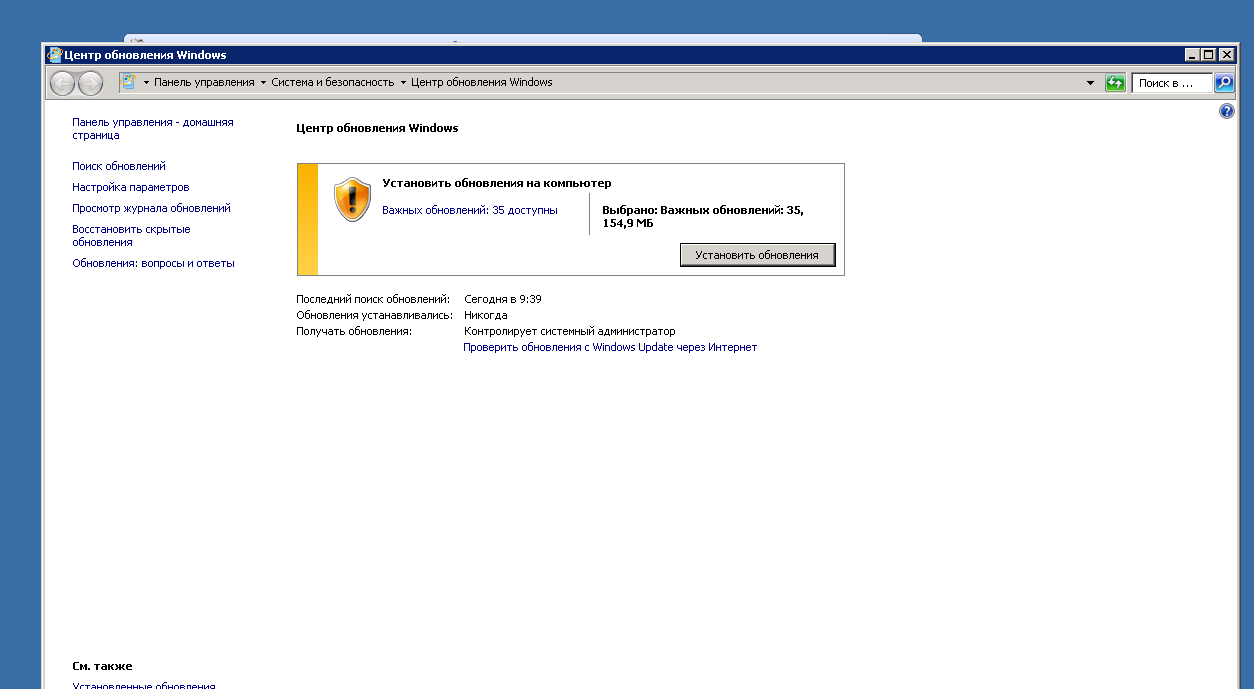This screenshot has height=689, width=1254.
Task: Minimize the Windows Update window
Action: click(1193, 55)
